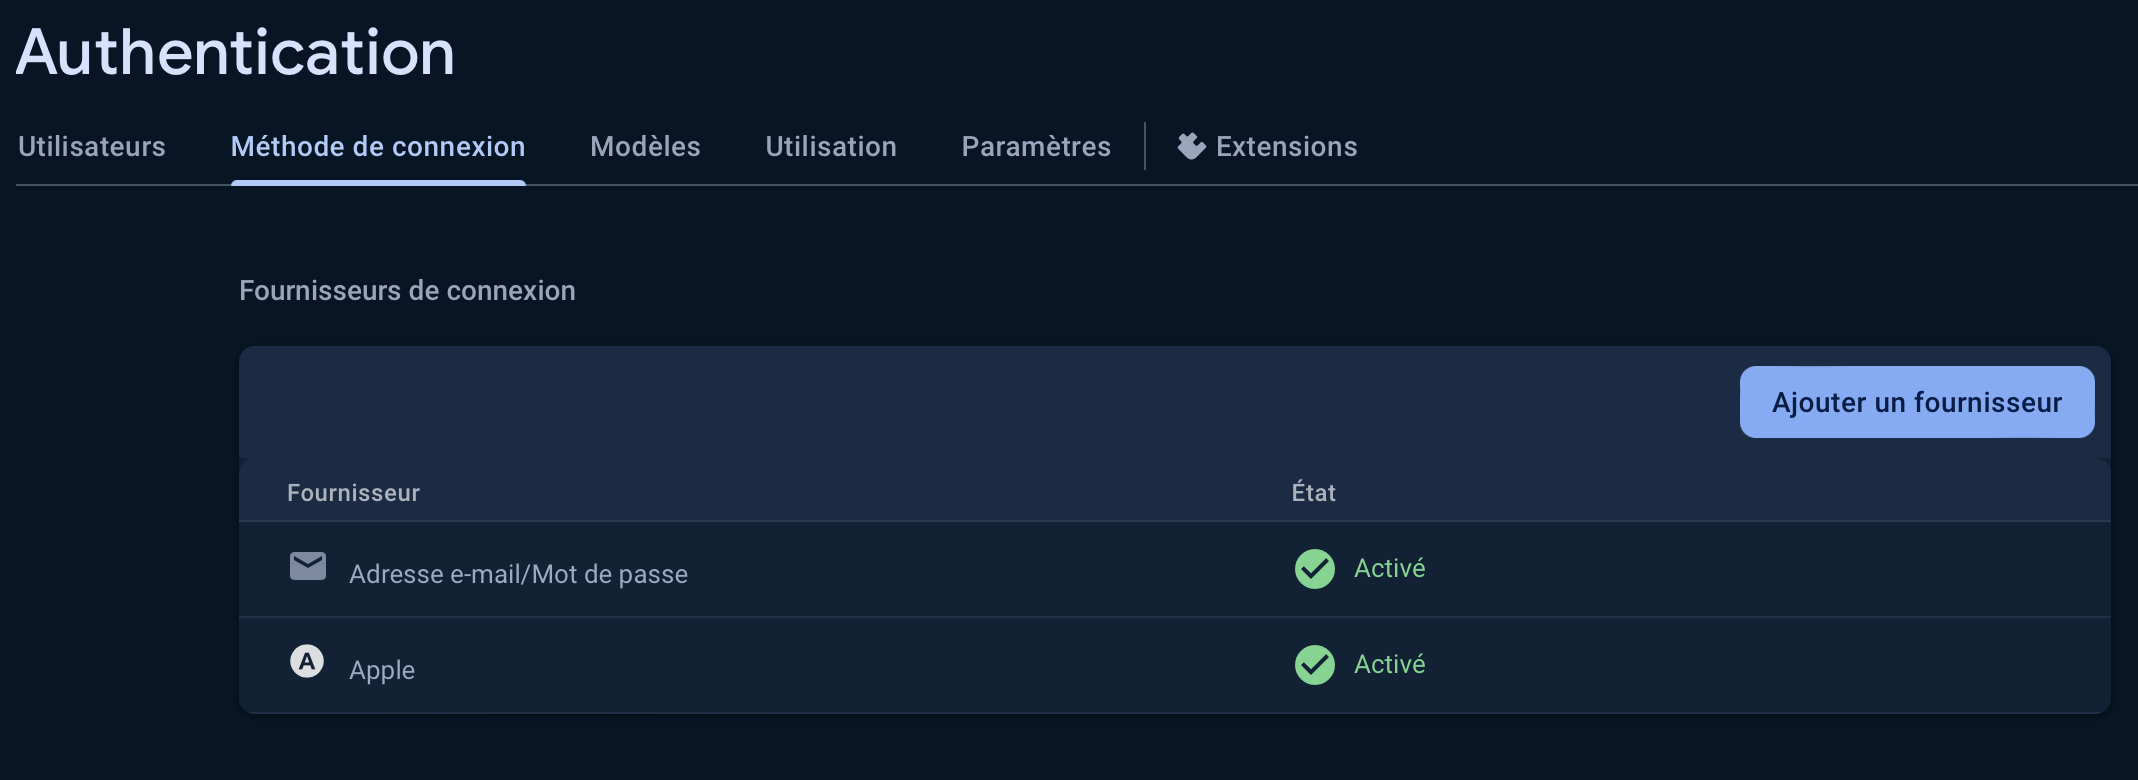The image size is (2138, 780).
Task: Click the Extensions puzzle icon
Action: [1191, 146]
